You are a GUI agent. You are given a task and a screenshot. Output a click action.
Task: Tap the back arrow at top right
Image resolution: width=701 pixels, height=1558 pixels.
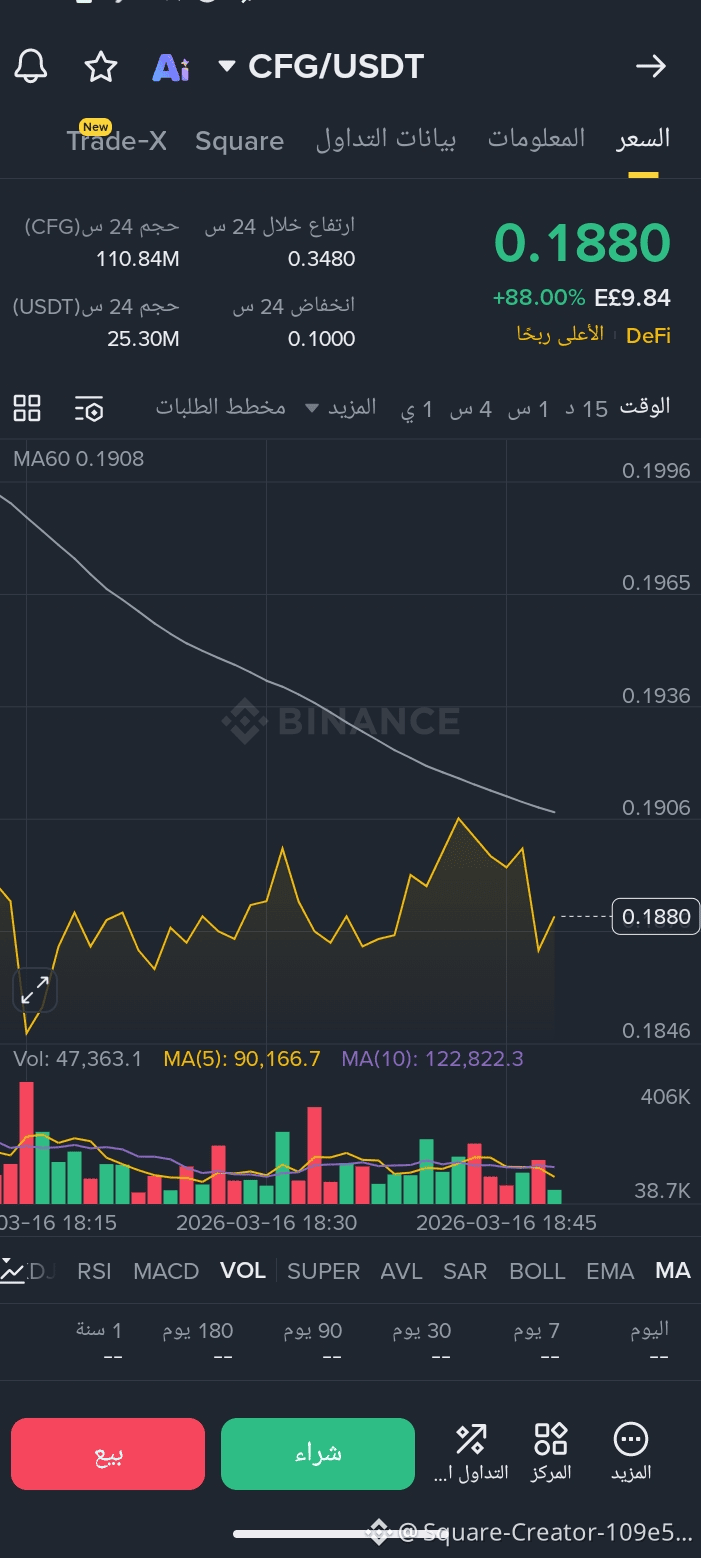tap(651, 67)
